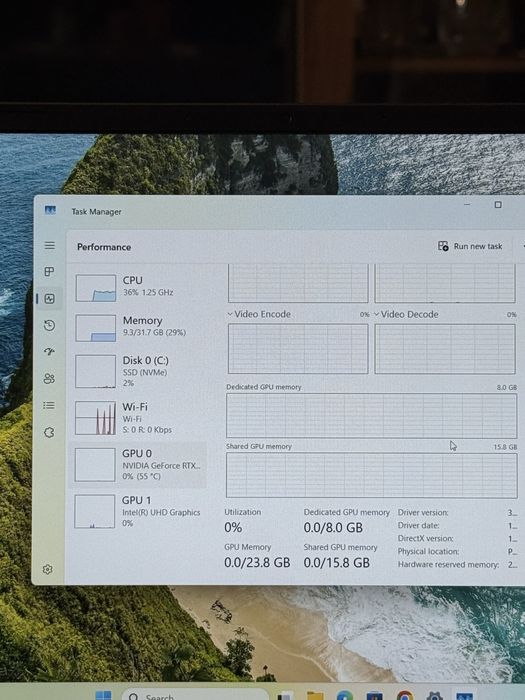Screen dimensions: 525x700
Task: Open the Services page icon
Action: [49, 432]
